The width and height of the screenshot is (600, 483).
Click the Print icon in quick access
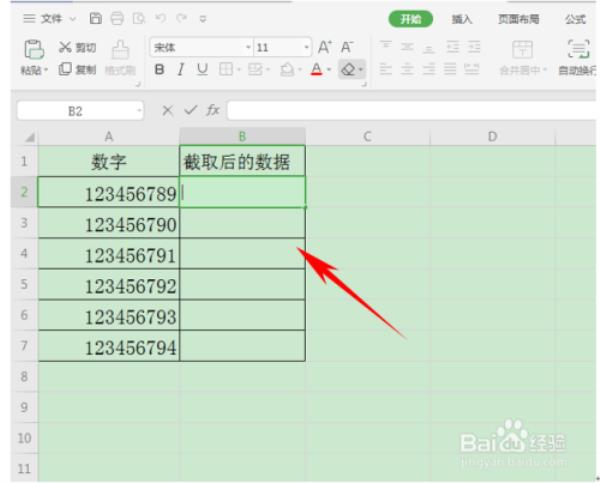(x=117, y=18)
